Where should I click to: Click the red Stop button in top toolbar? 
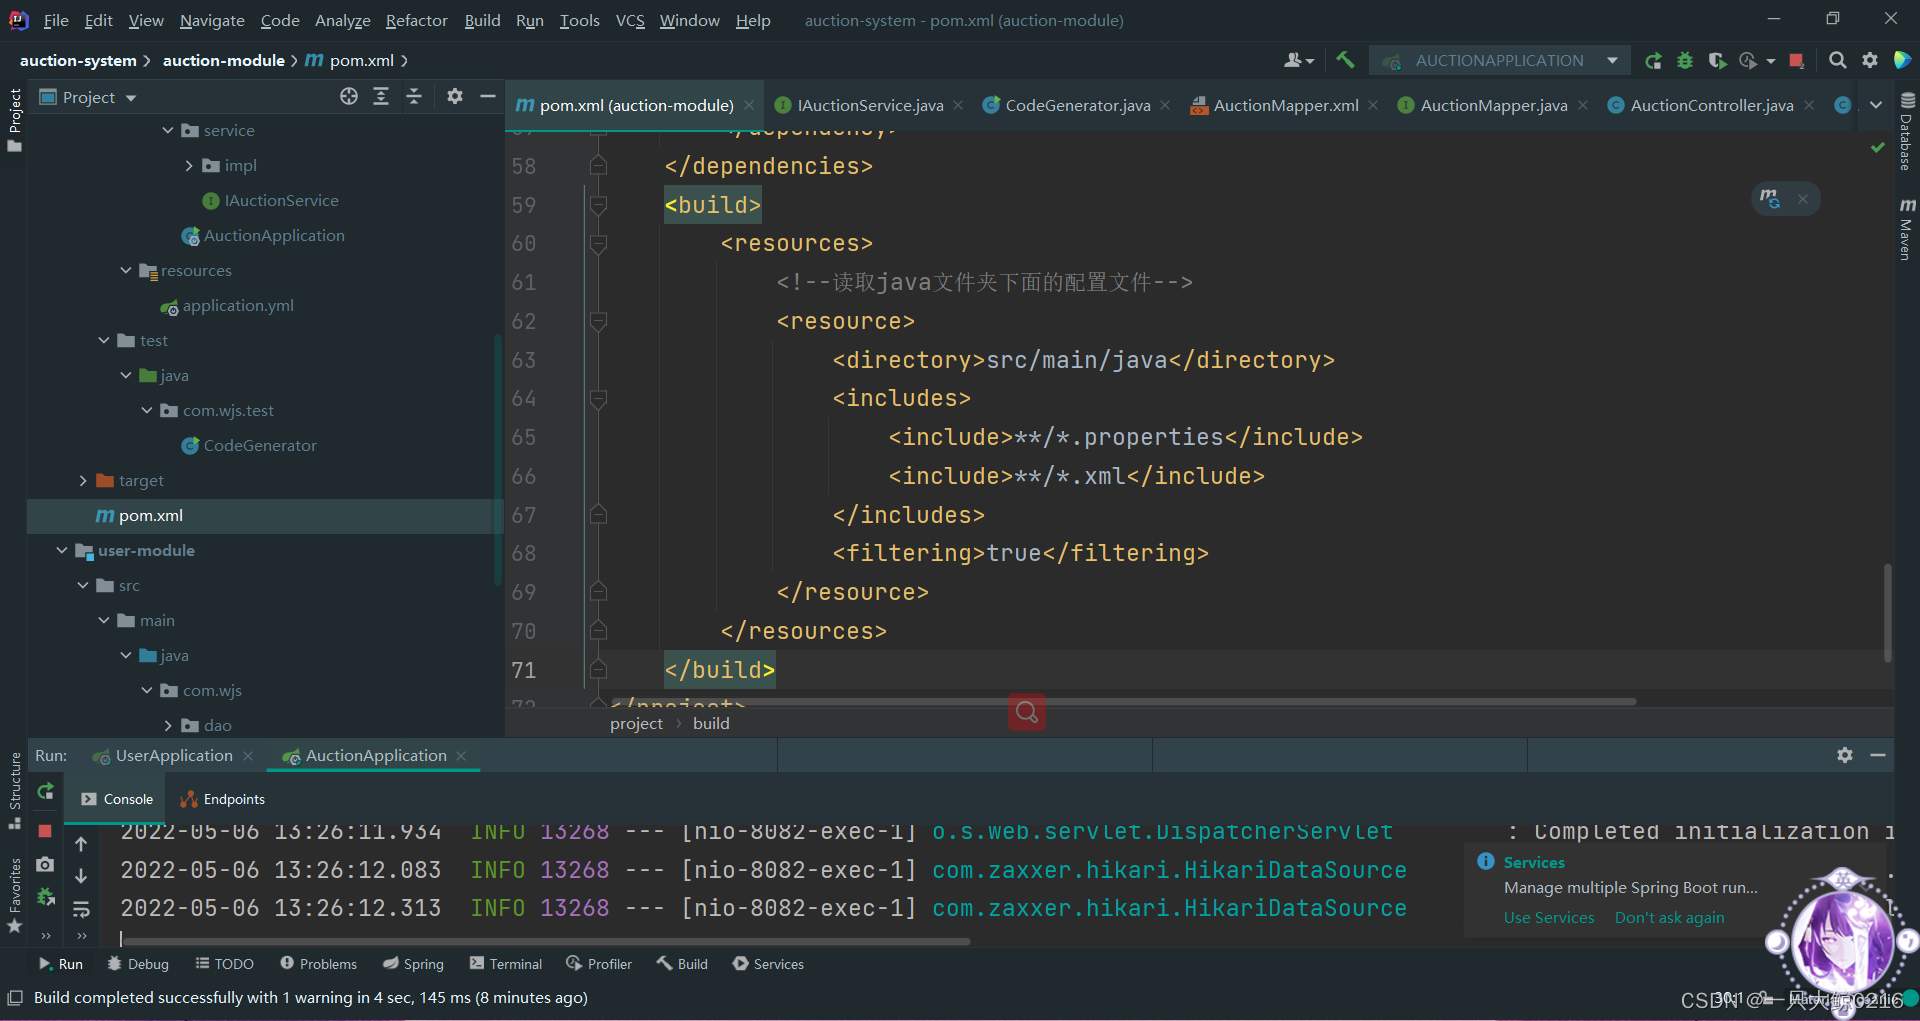pyautogui.click(x=1796, y=61)
